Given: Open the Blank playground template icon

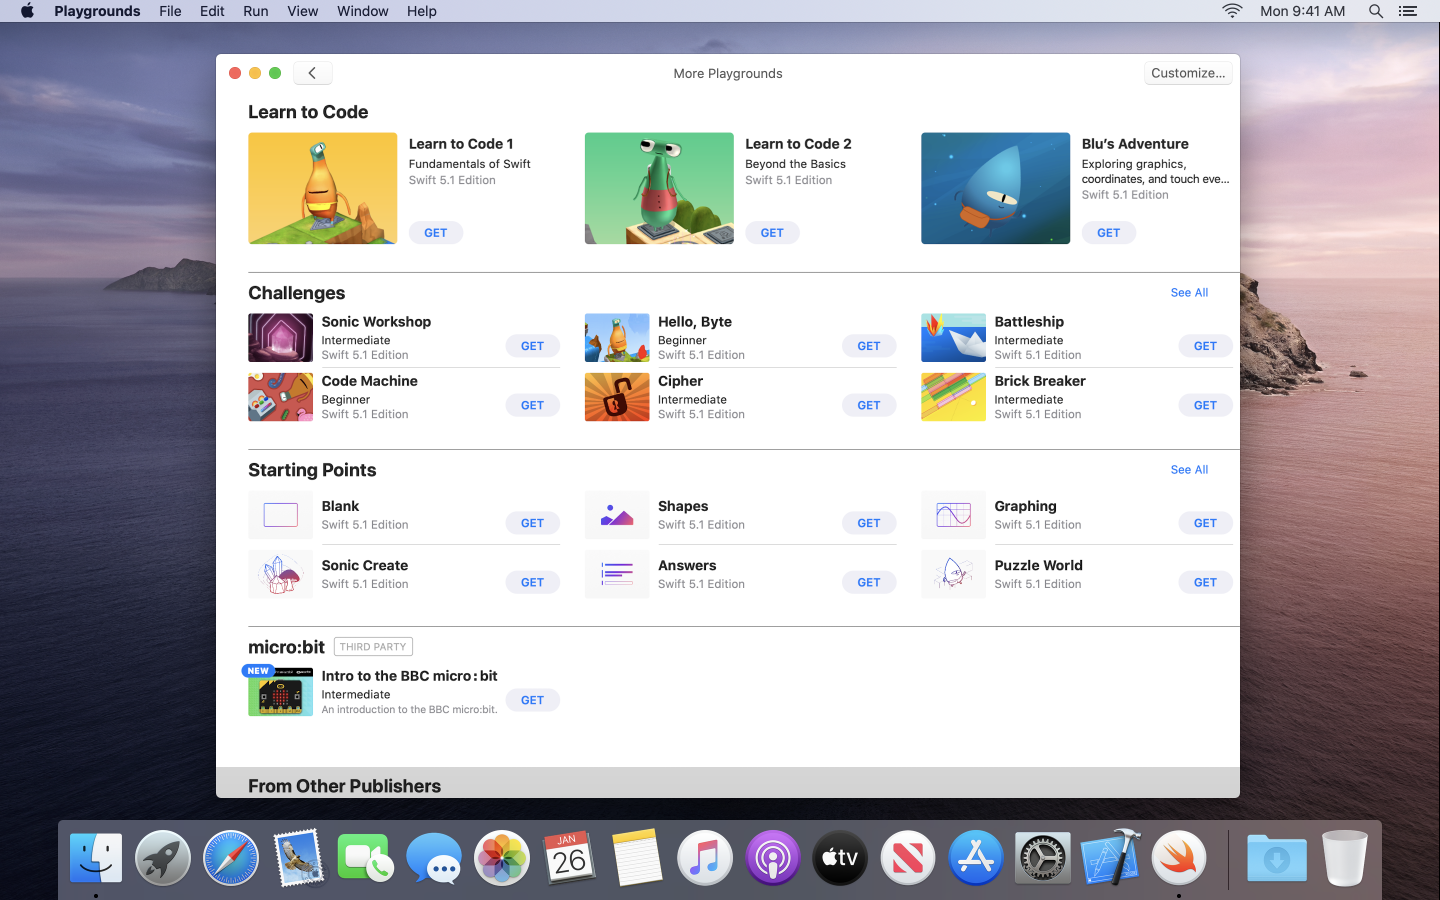Looking at the screenshot, I should pyautogui.click(x=280, y=514).
